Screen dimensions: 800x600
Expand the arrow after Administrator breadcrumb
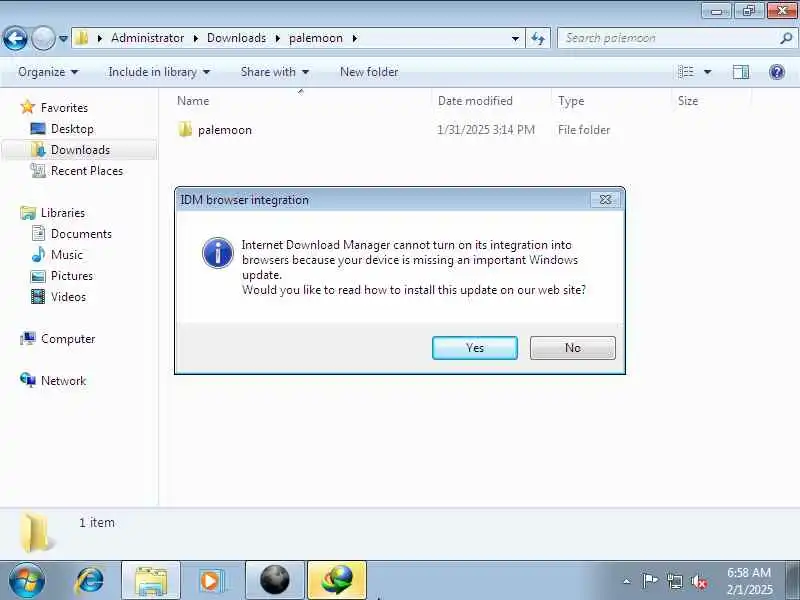click(196, 38)
